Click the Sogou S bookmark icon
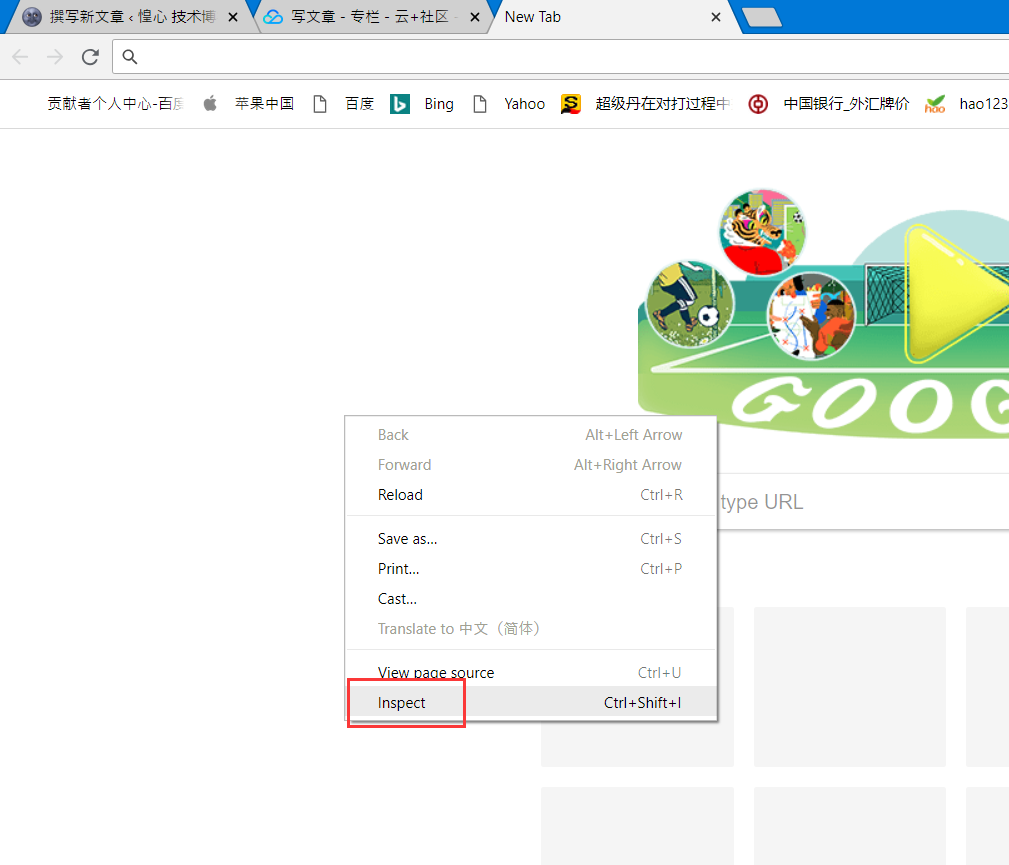 click(571, 104)
